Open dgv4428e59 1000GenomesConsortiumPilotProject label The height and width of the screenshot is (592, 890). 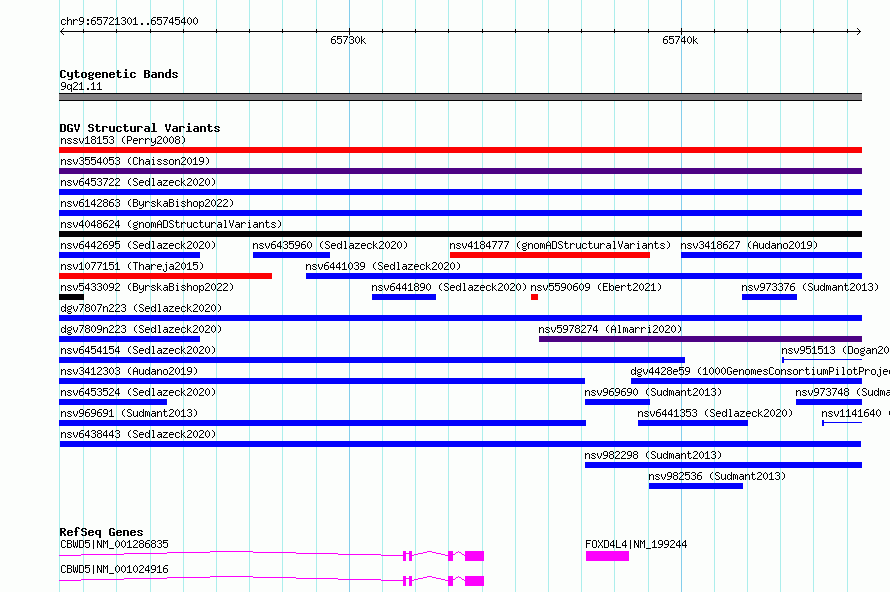pos(759,371)
